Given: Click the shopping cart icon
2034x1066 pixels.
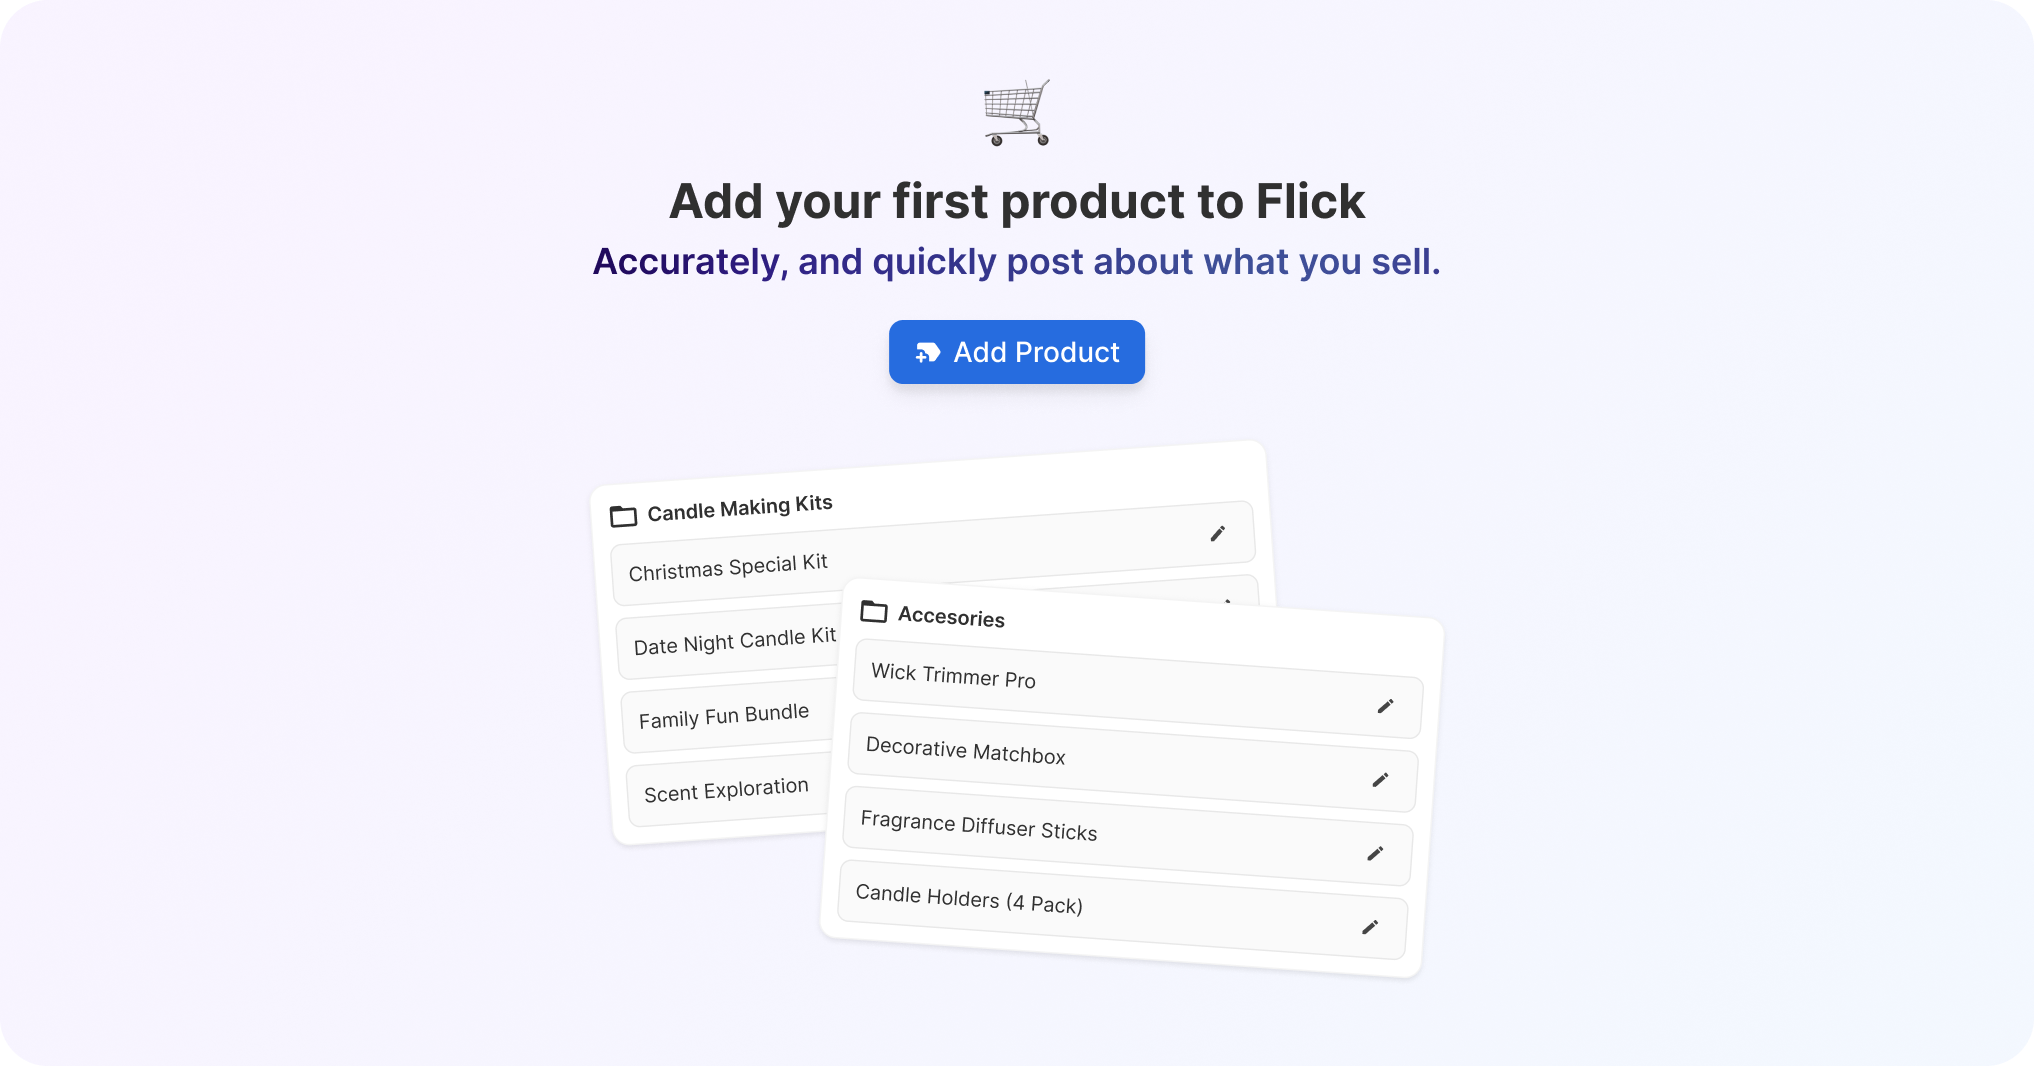Looking at the screenshot, I should [x=1017, y=113].
